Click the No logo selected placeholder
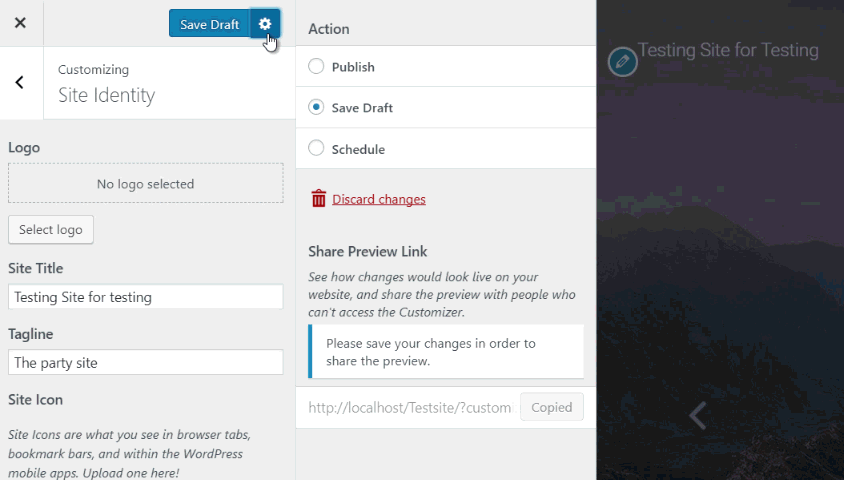Screen dimensions: 844x480 tap(146, 183)
